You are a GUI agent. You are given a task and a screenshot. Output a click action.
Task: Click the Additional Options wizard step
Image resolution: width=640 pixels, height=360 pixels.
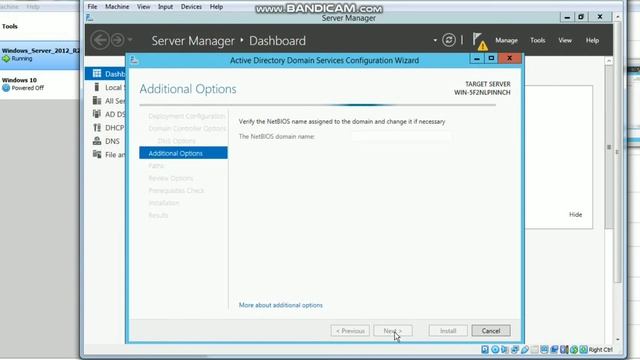click(183, 153)
